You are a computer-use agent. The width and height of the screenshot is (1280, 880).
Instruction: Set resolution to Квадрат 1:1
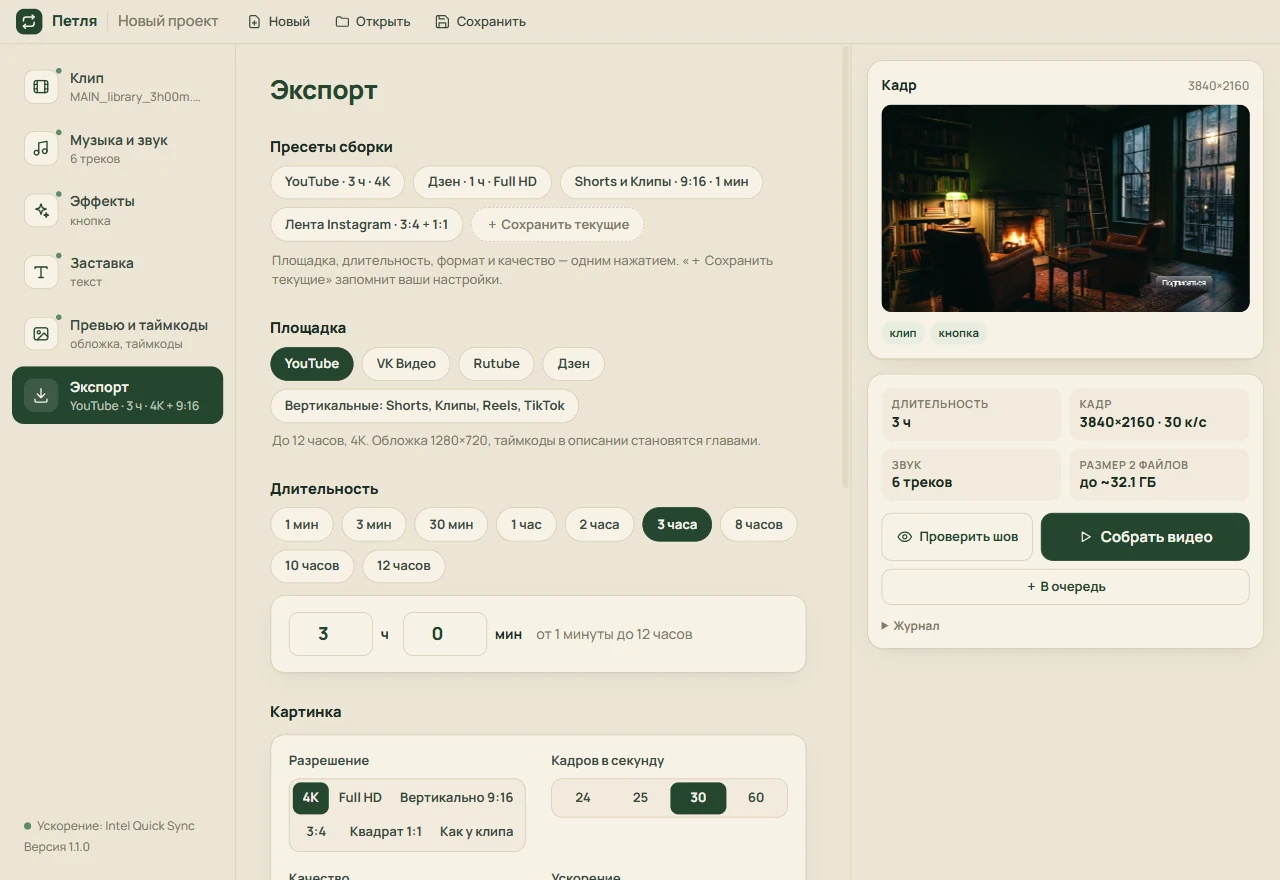[x=385, y=831]
